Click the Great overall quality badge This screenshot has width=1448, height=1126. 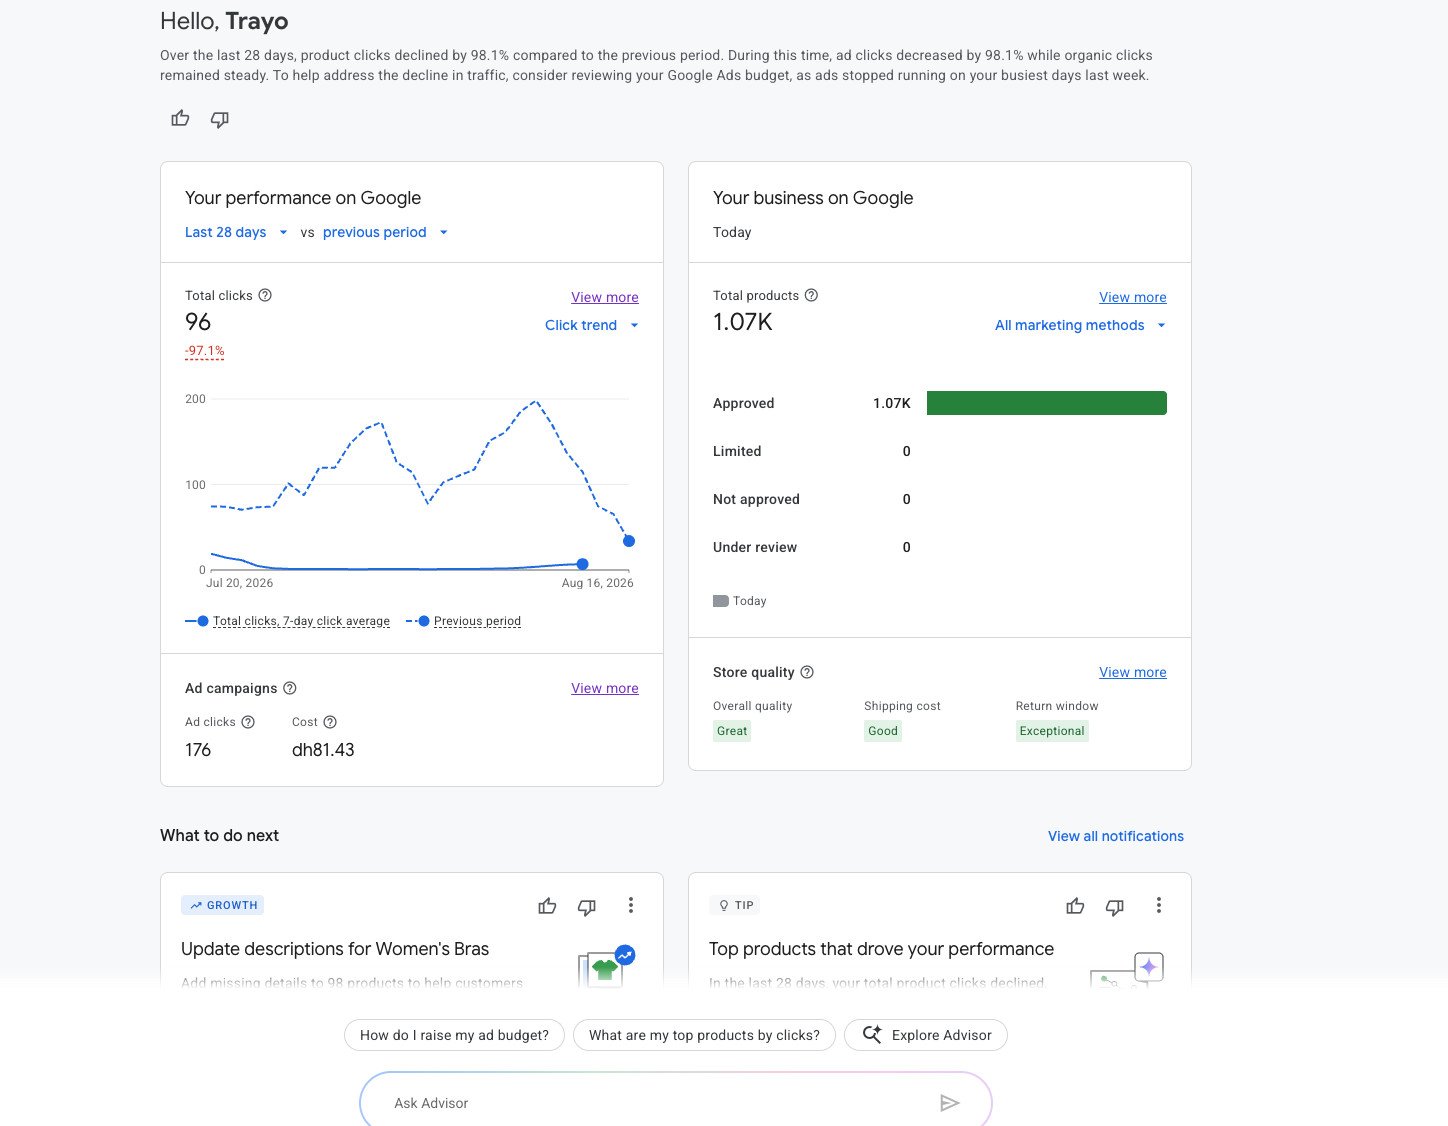tap(732, 731)
